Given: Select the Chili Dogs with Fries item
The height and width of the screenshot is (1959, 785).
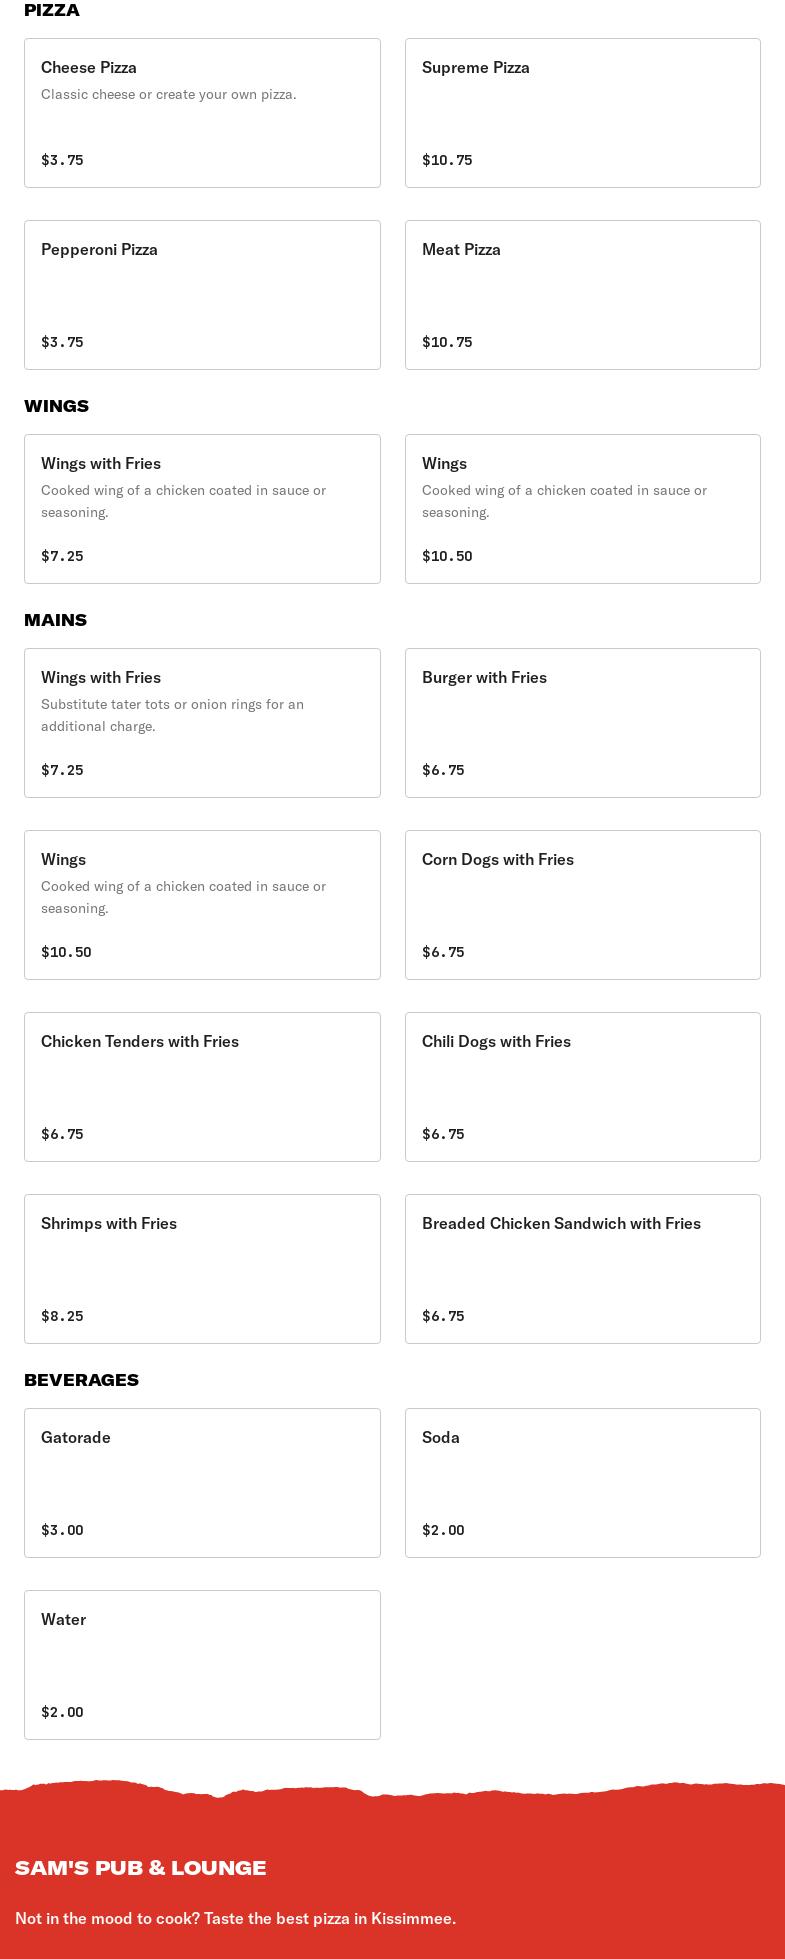Looking at the screenshot, I should [x=582, y=1087].
